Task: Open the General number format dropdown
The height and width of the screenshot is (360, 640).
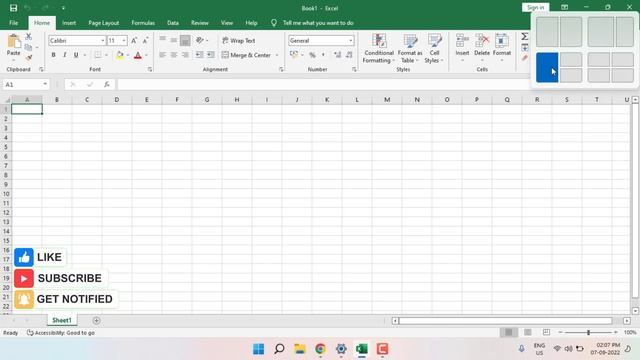Action: (351, 40)
